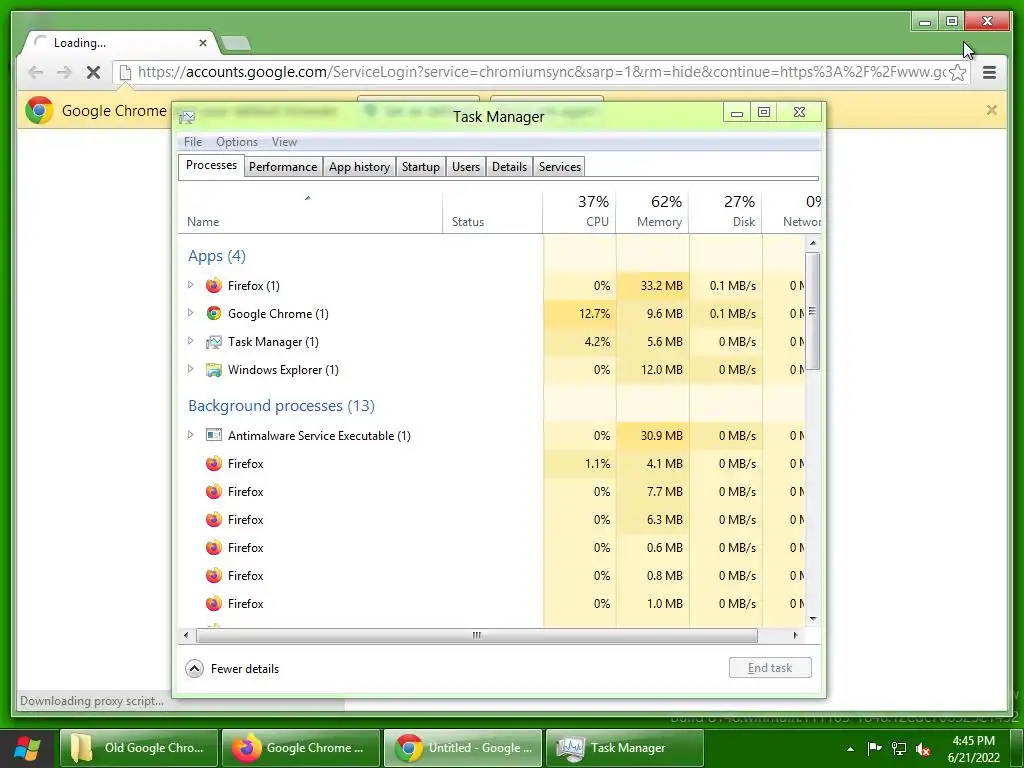This screenshot has width=1024, height=768.
Task: Open the Windows Start button
Action: (x=27, y=748)
